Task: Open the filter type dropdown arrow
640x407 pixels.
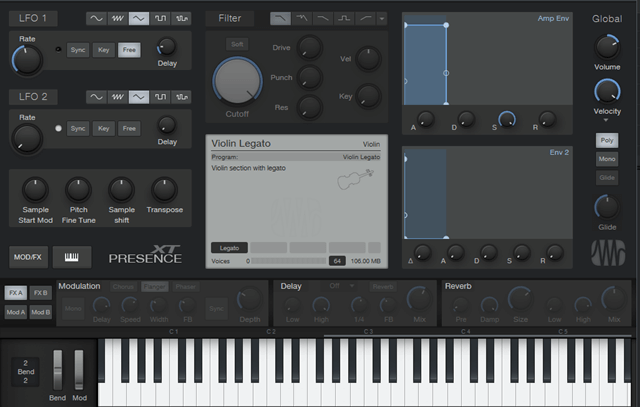Action: tap(382, 18)
